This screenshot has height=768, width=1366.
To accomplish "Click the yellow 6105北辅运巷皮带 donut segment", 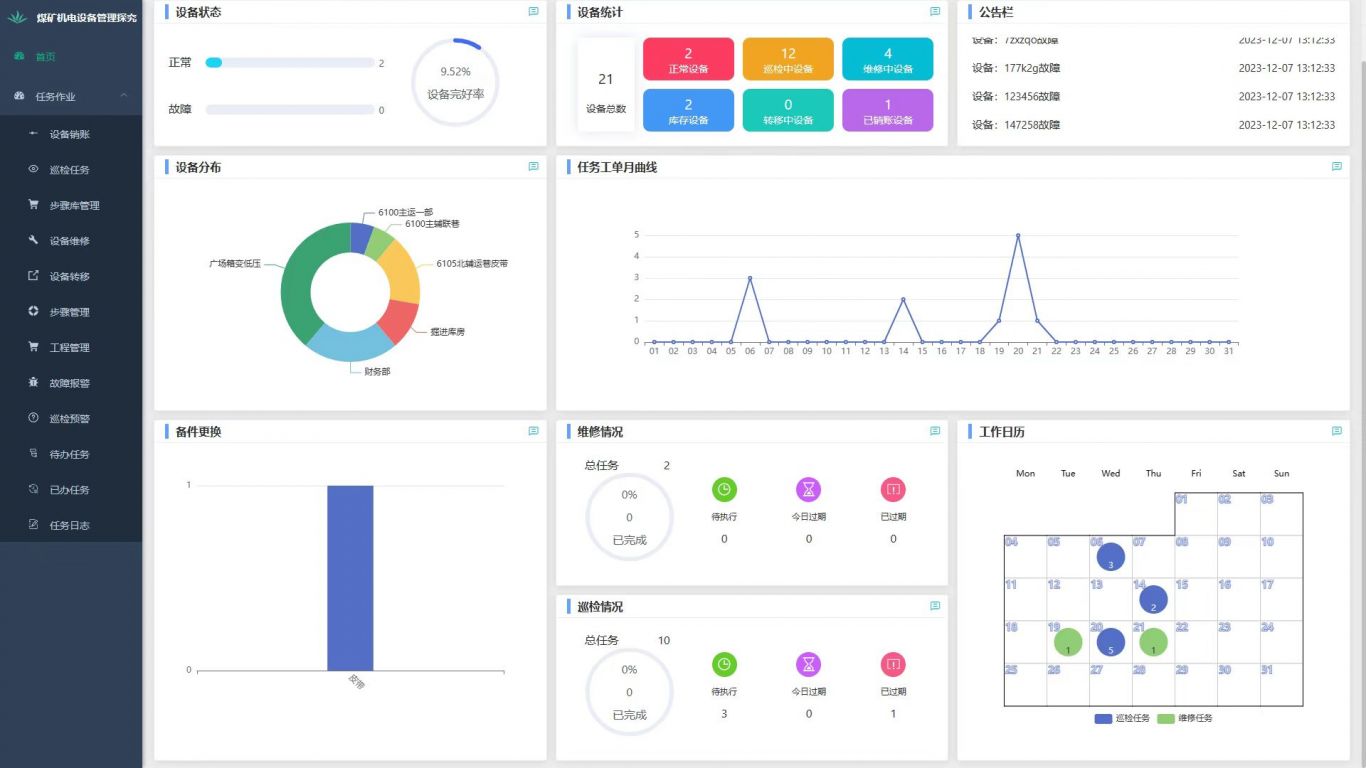I will tap(402, 271).
